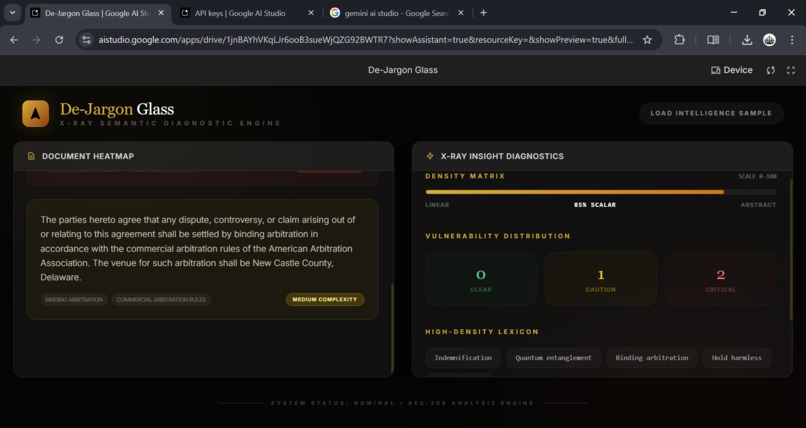Screen dimensions: 806x428
Task: Click the Binding arbitration lexicon chip
Action: click(652, 358)
